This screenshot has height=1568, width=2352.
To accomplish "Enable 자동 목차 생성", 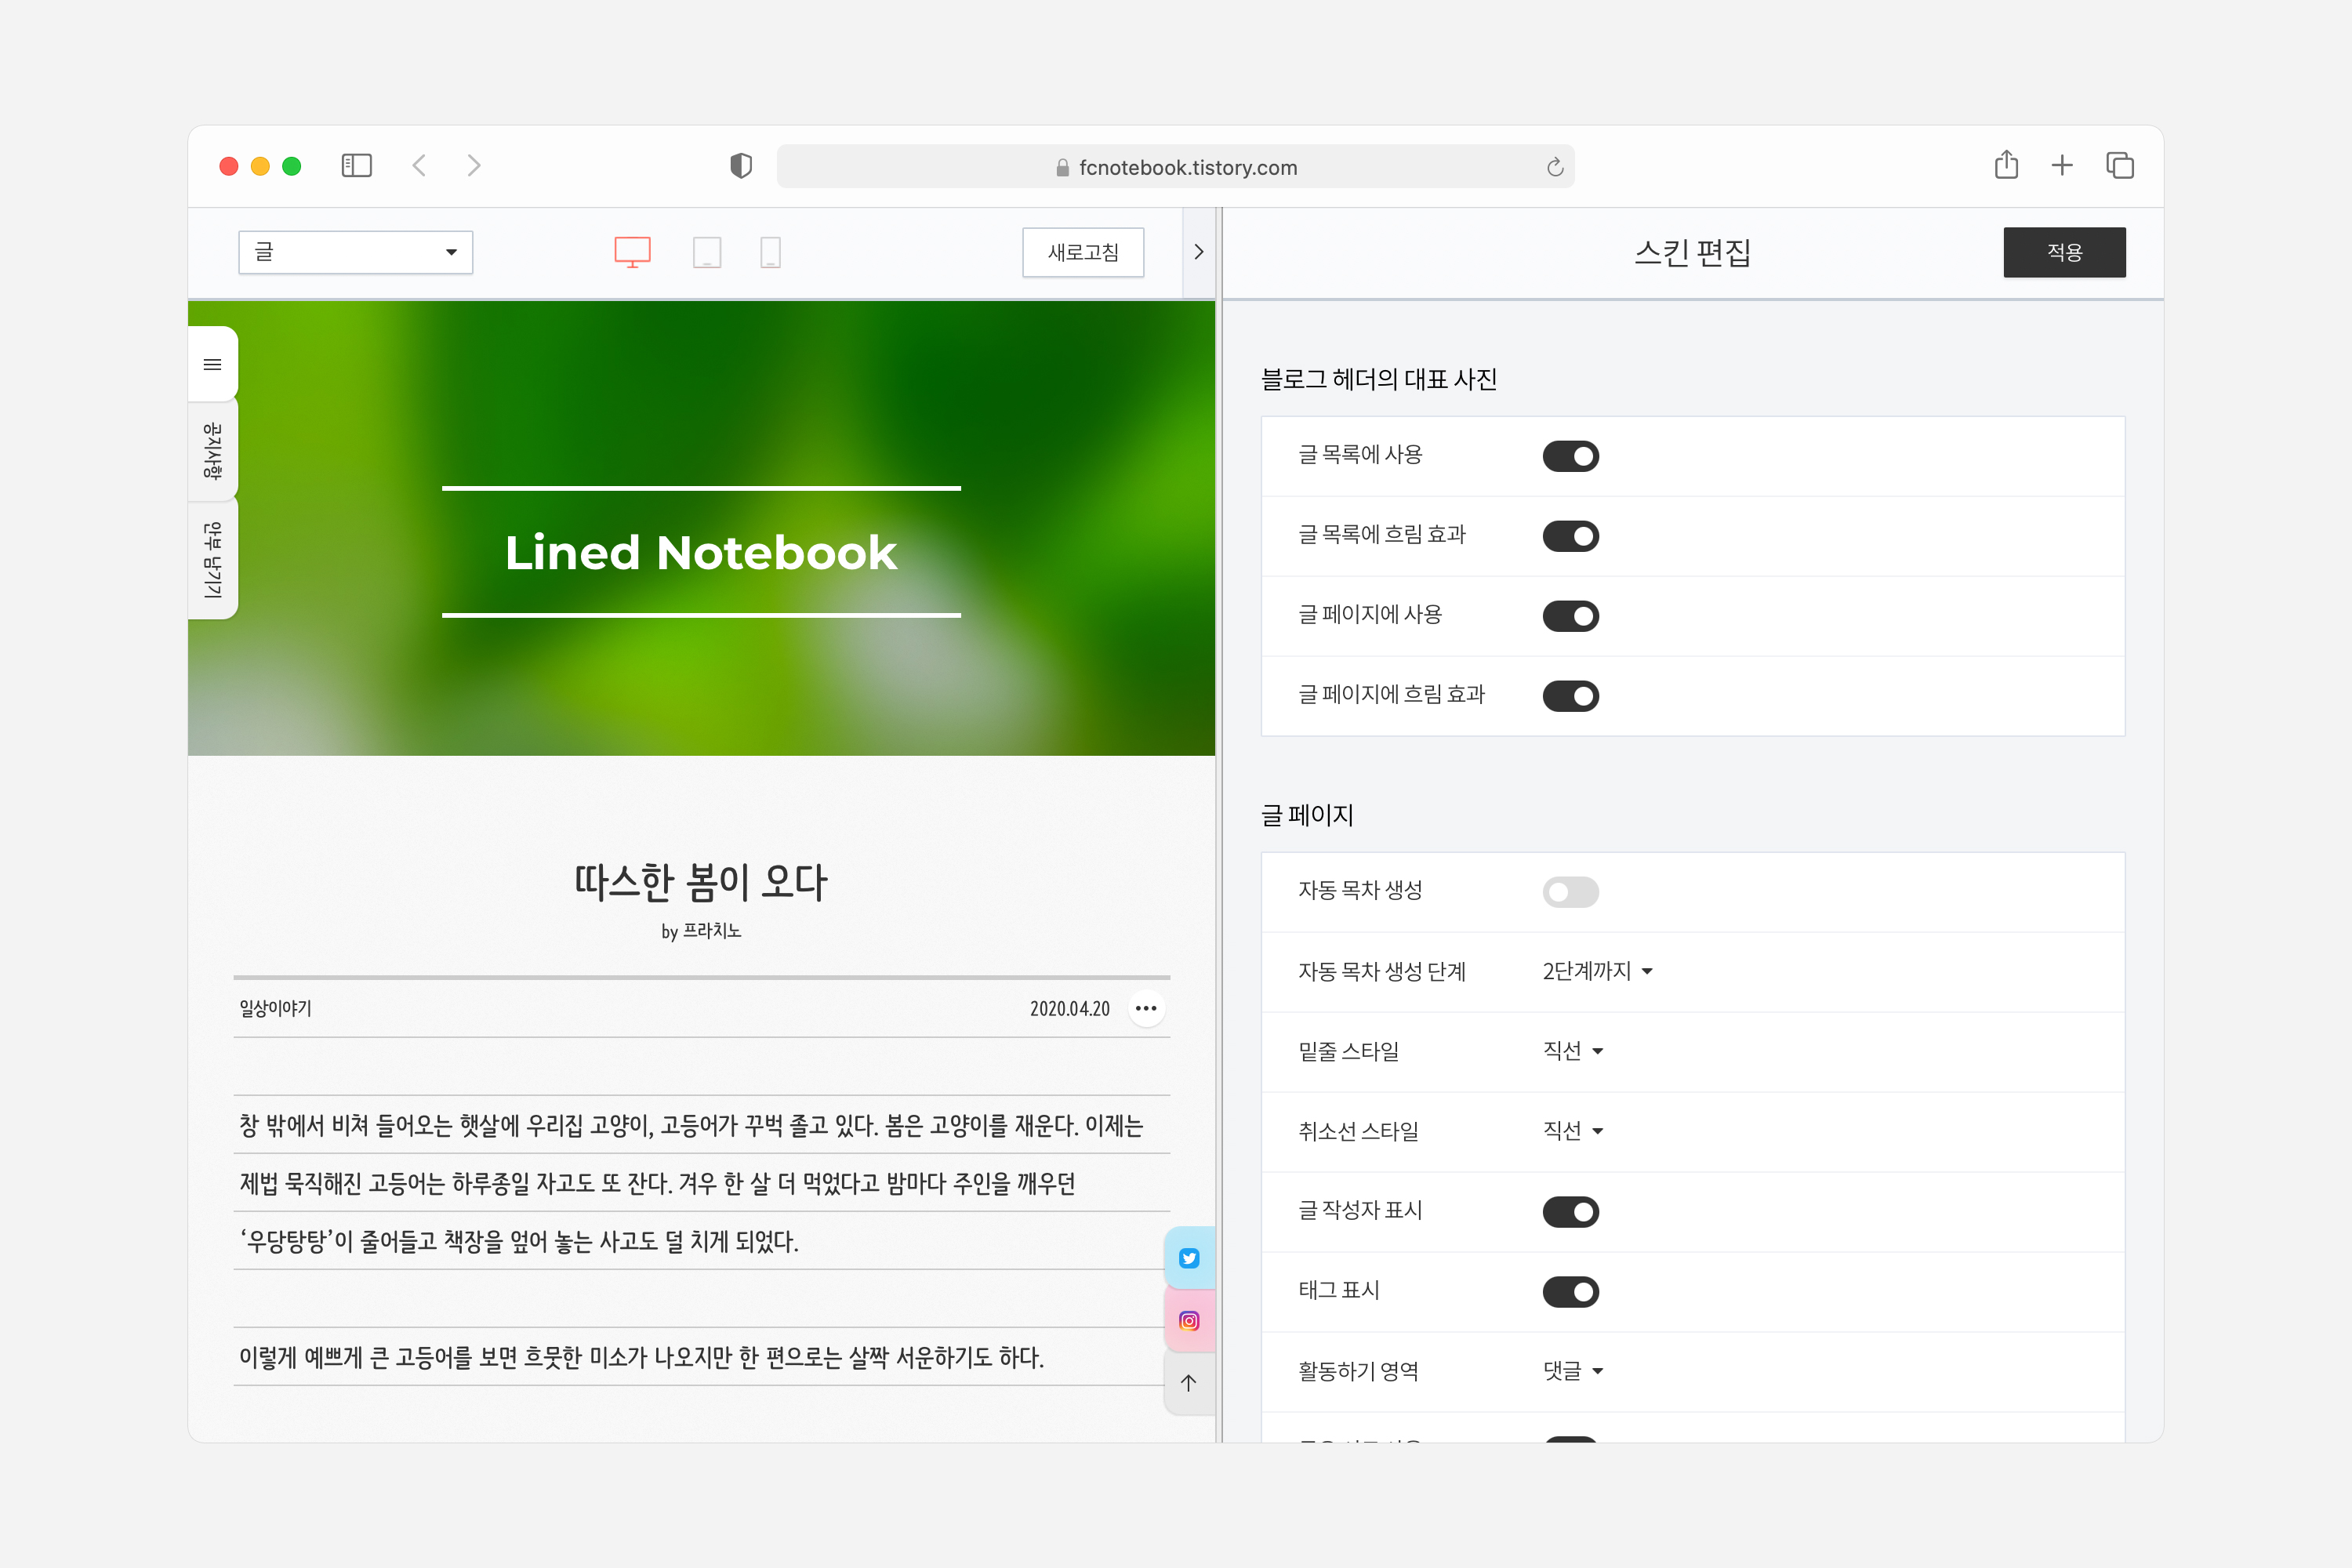I will tap(1570, 892).
